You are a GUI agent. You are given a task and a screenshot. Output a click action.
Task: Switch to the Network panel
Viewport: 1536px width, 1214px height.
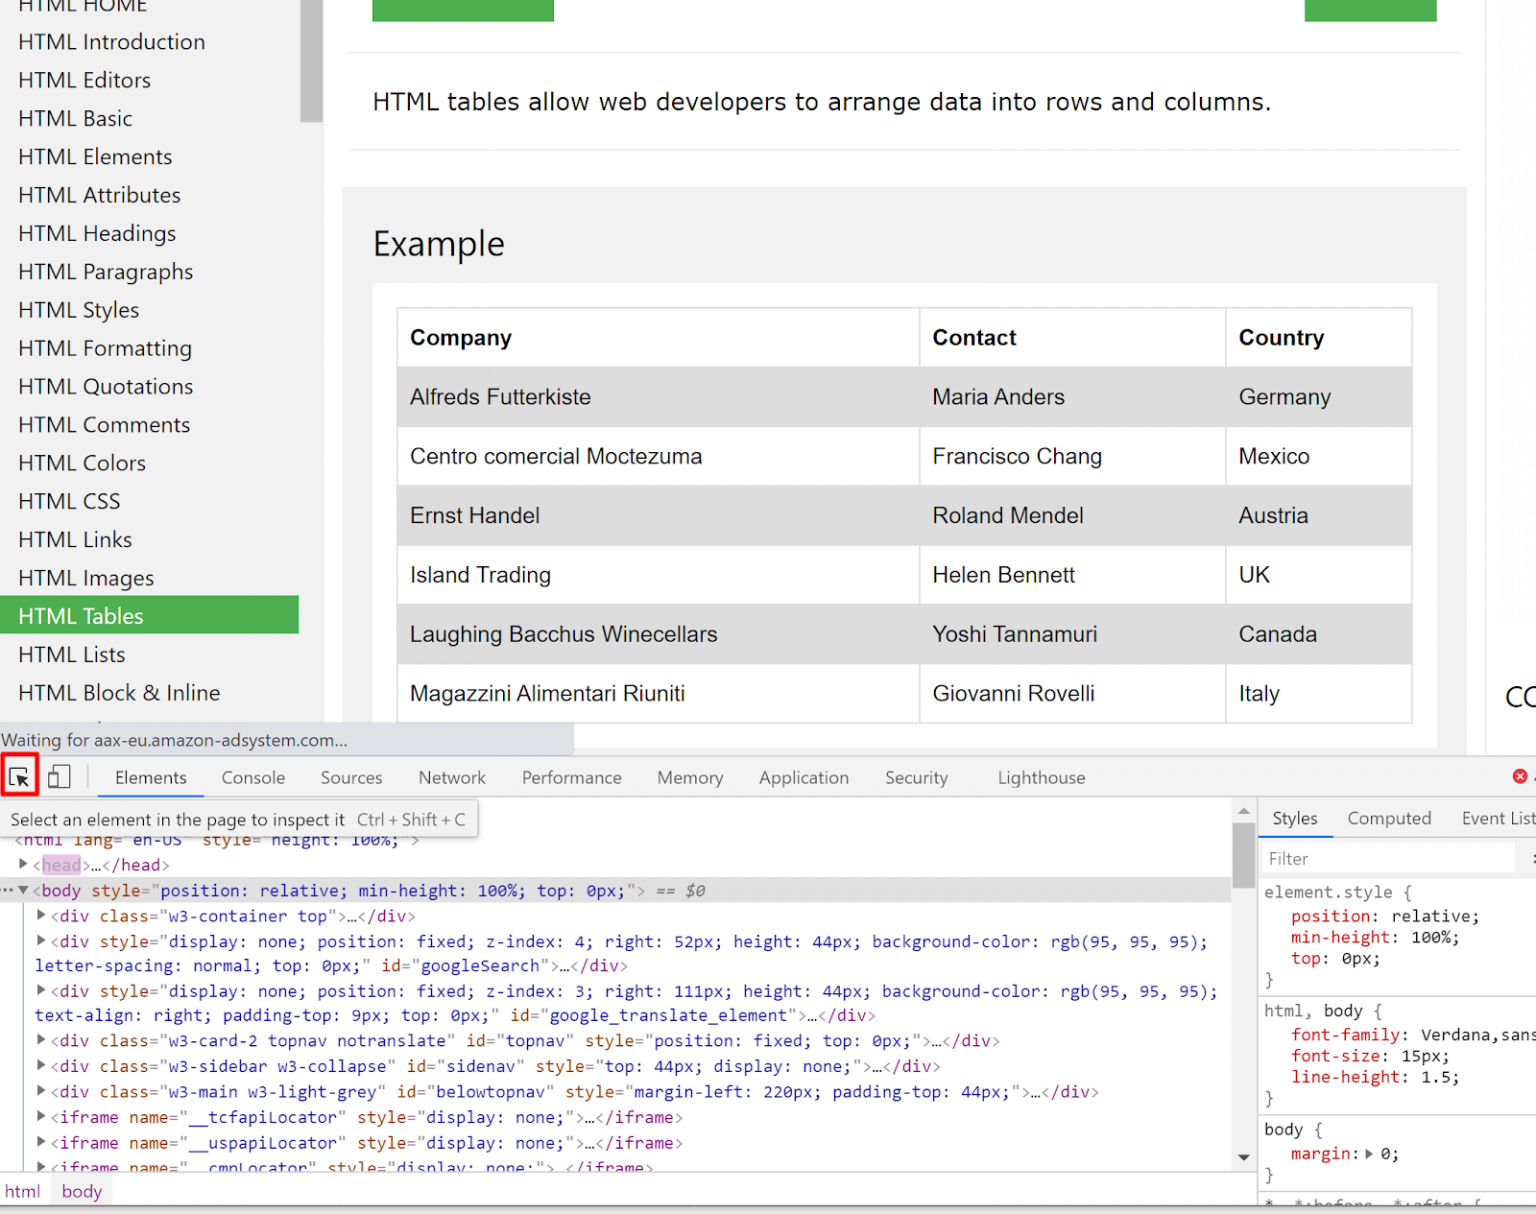[452, 777]
